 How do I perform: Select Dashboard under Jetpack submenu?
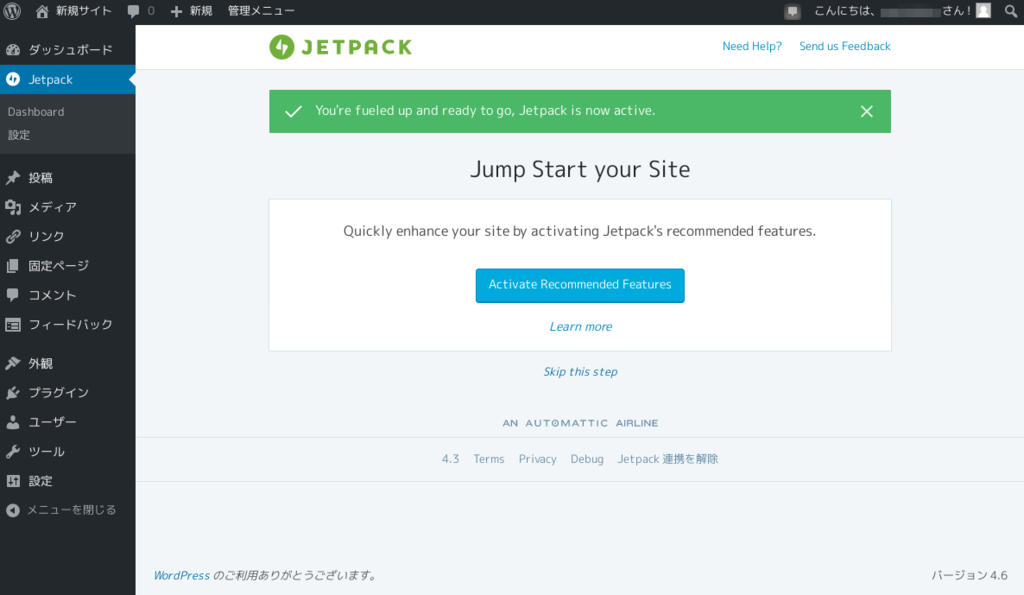point(36,112)
